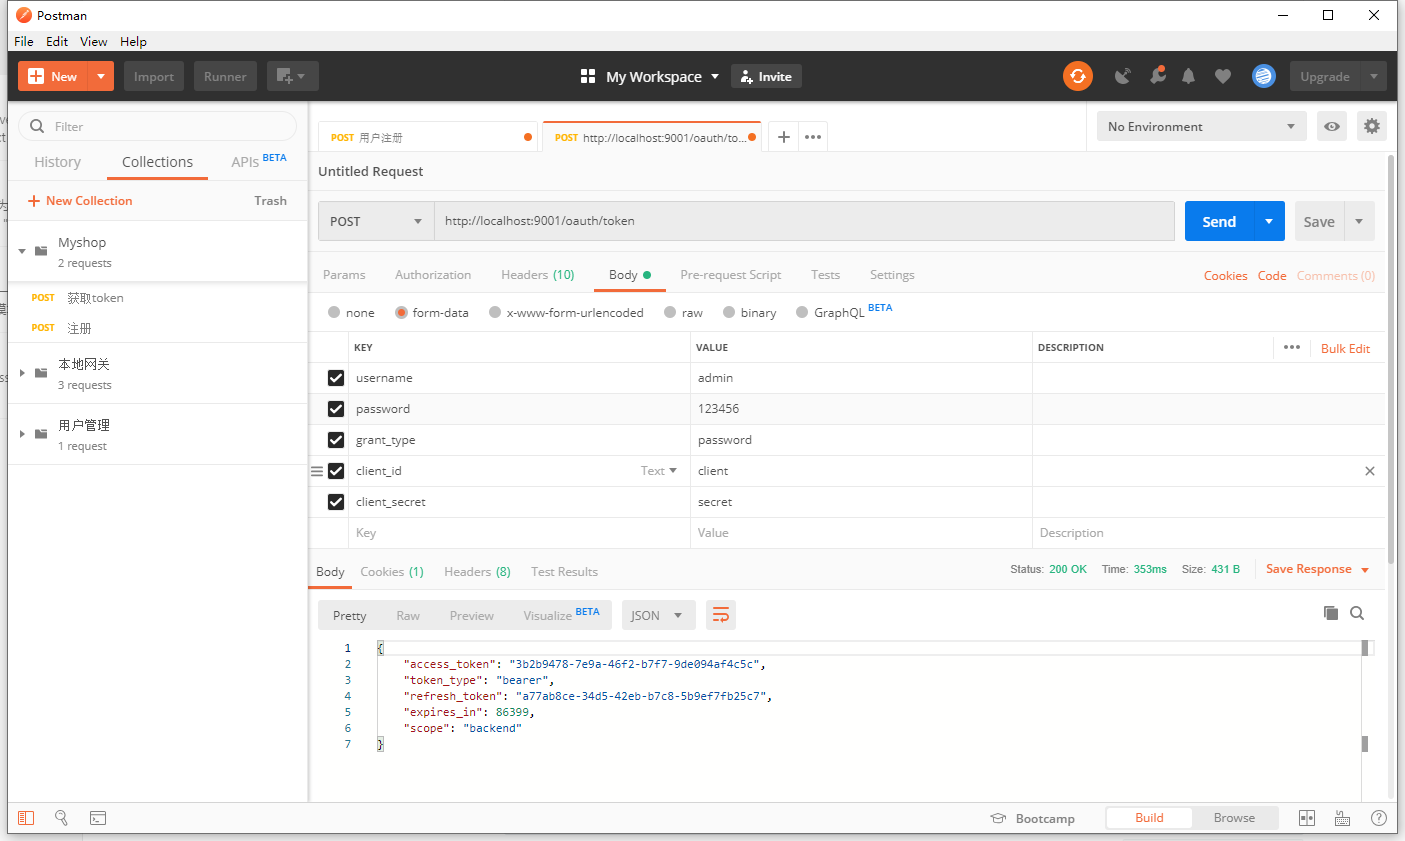
Task: Uncheck the password row checkbox
Action: (x=336, y=409)
